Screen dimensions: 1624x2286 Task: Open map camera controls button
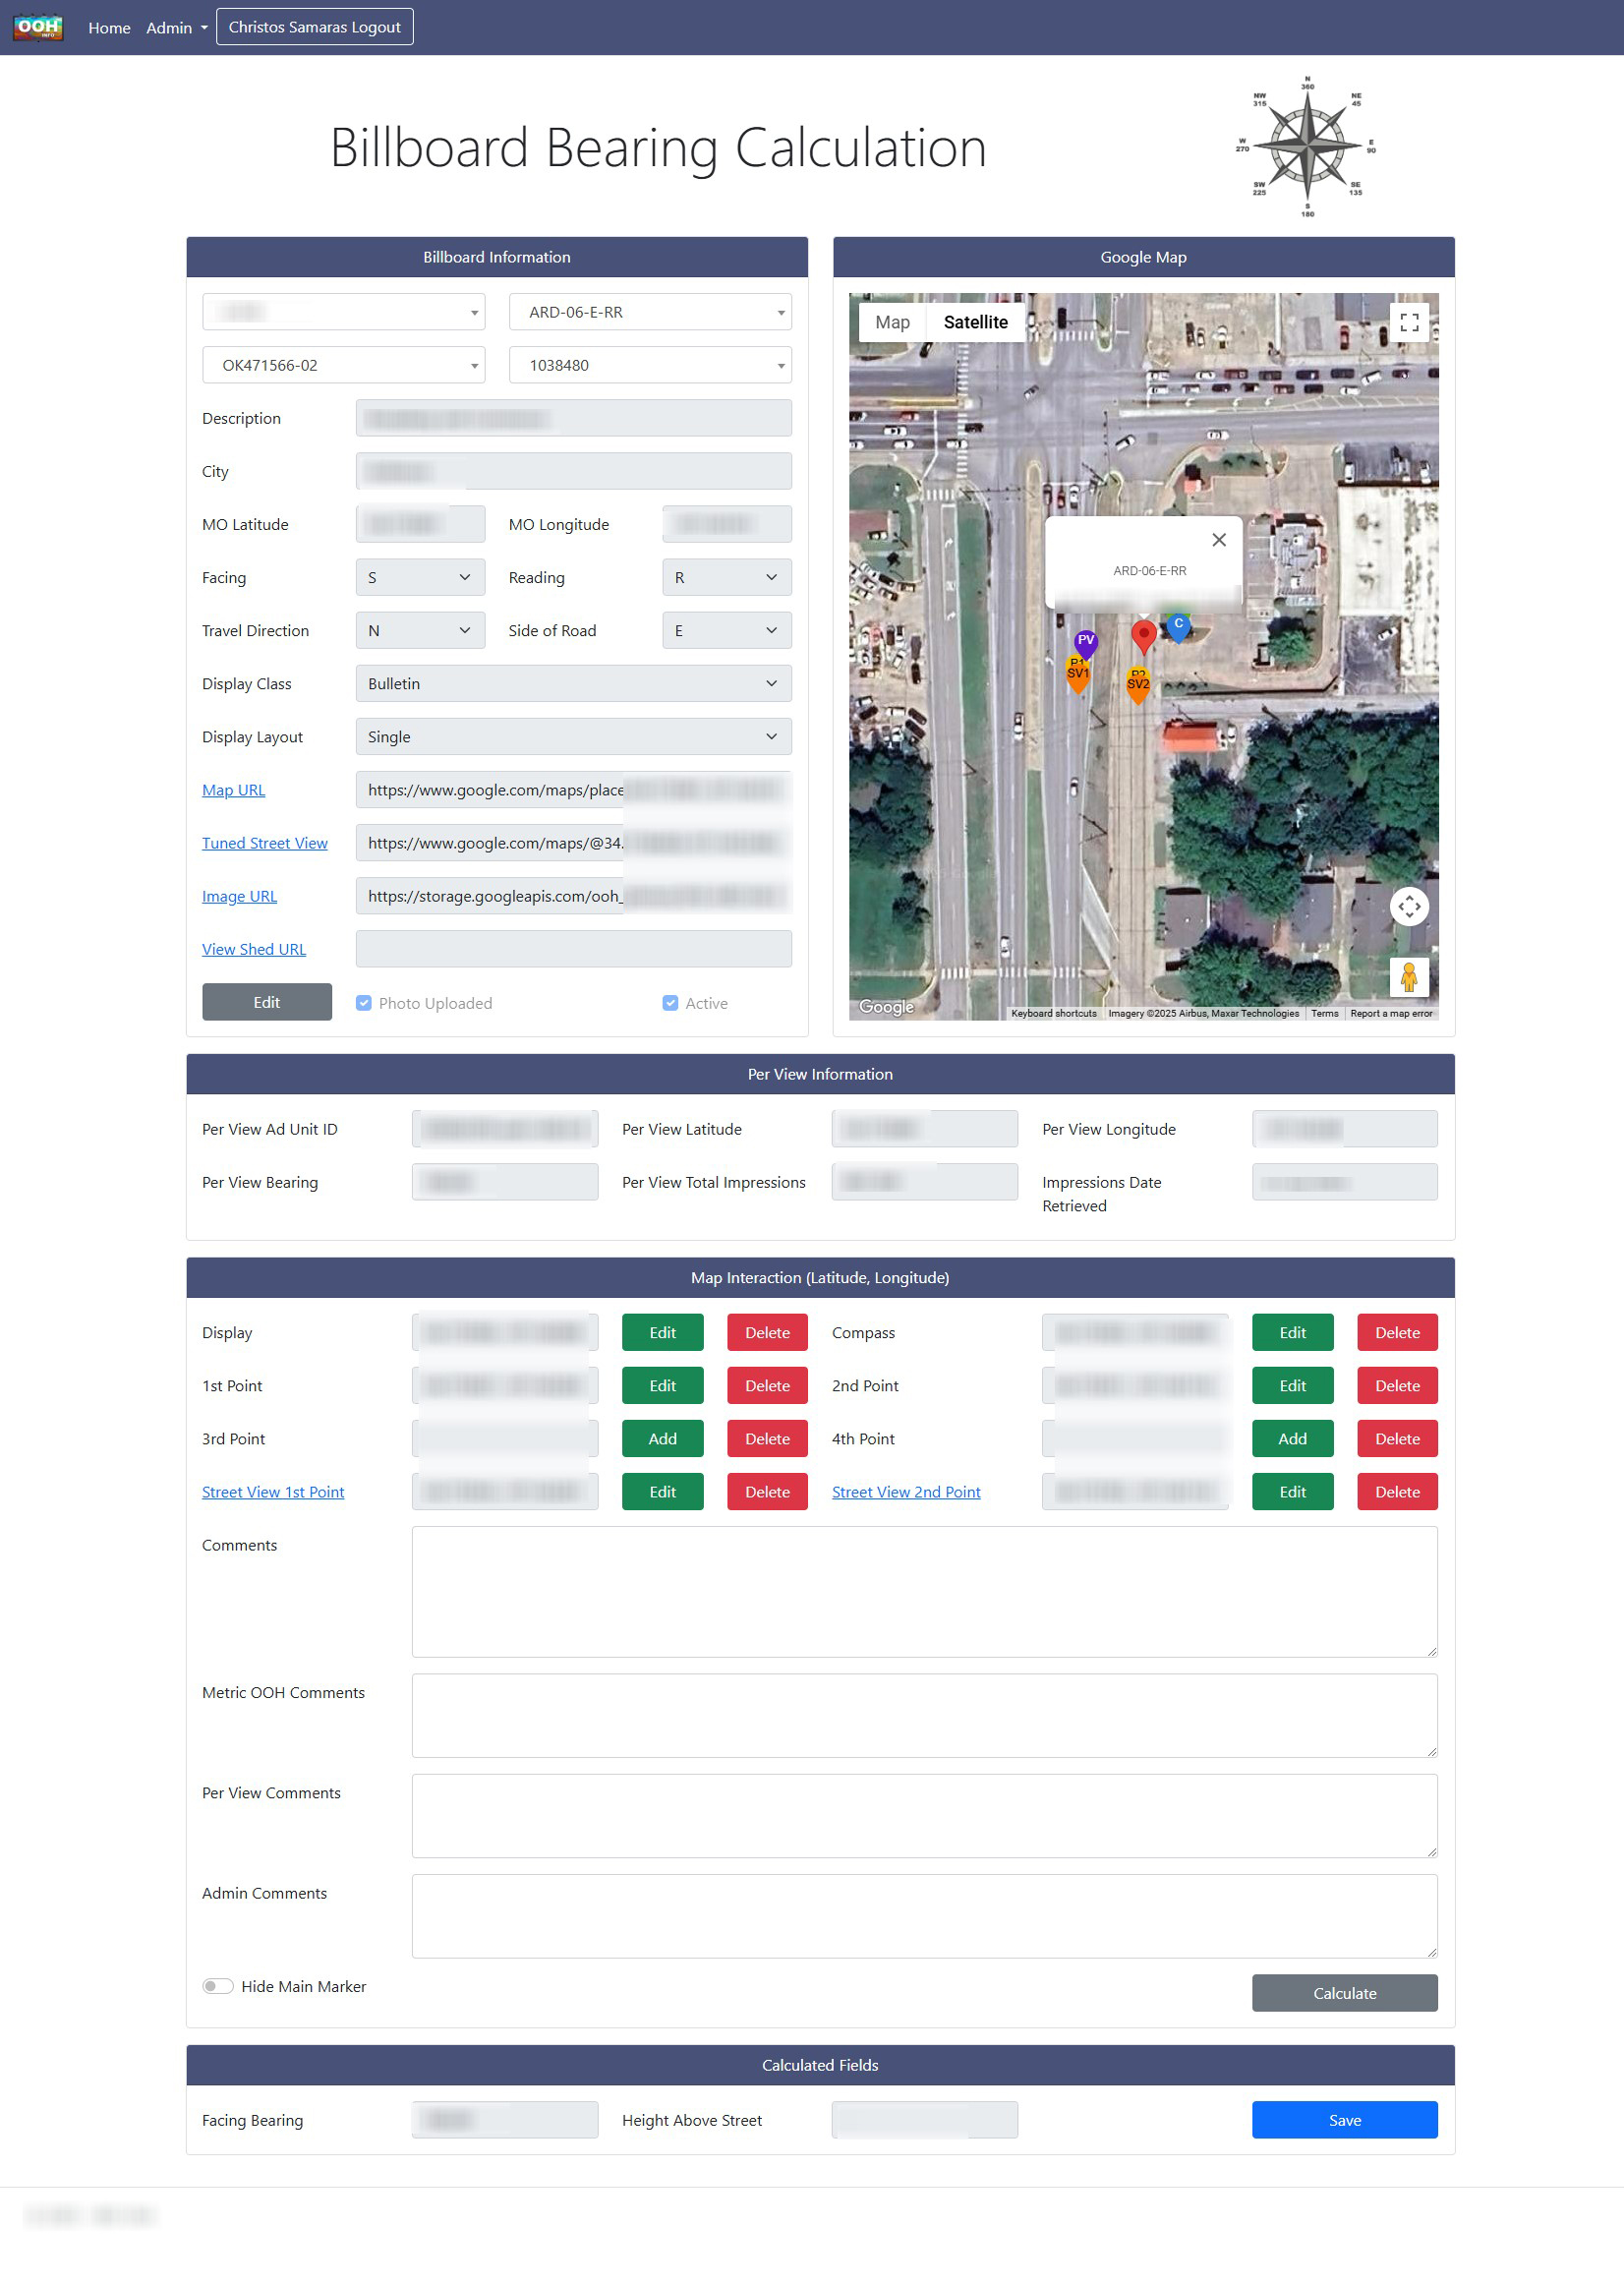(1409, 906)
